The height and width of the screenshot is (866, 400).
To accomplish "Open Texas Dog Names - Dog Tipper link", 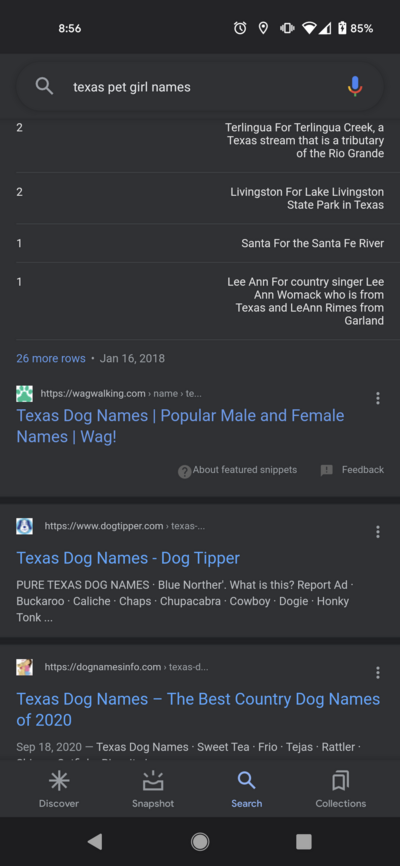I will click(x=128, y=558).
